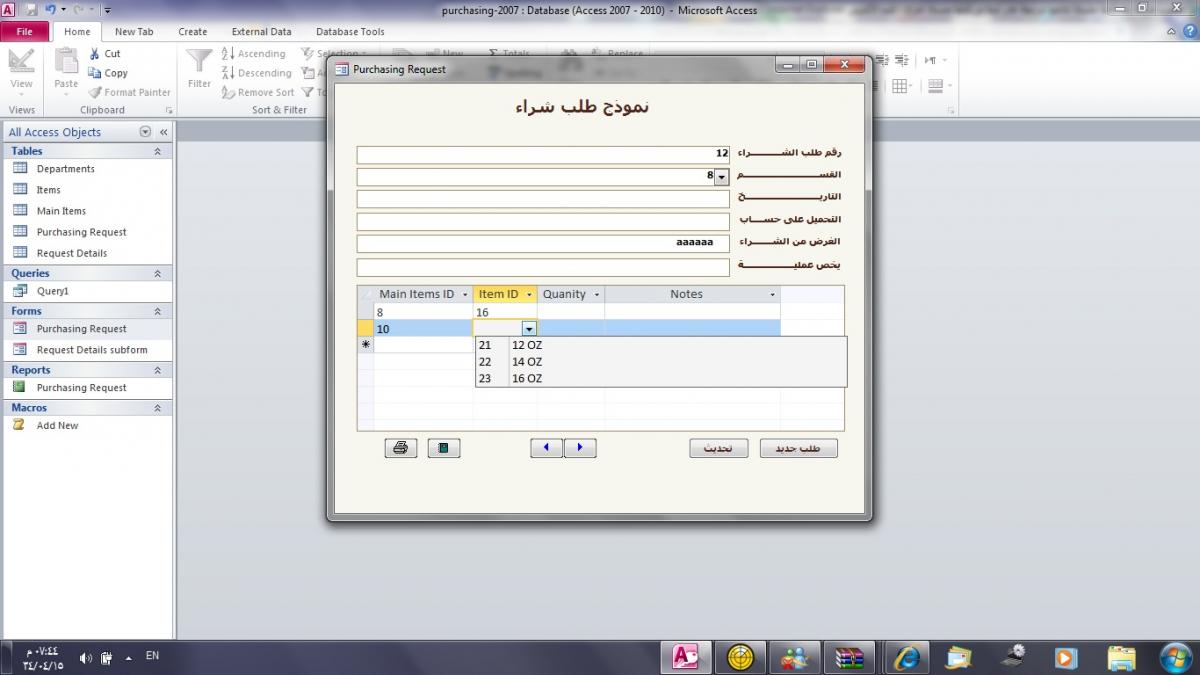Open the department combo box showing 8

tap(722, 176)
